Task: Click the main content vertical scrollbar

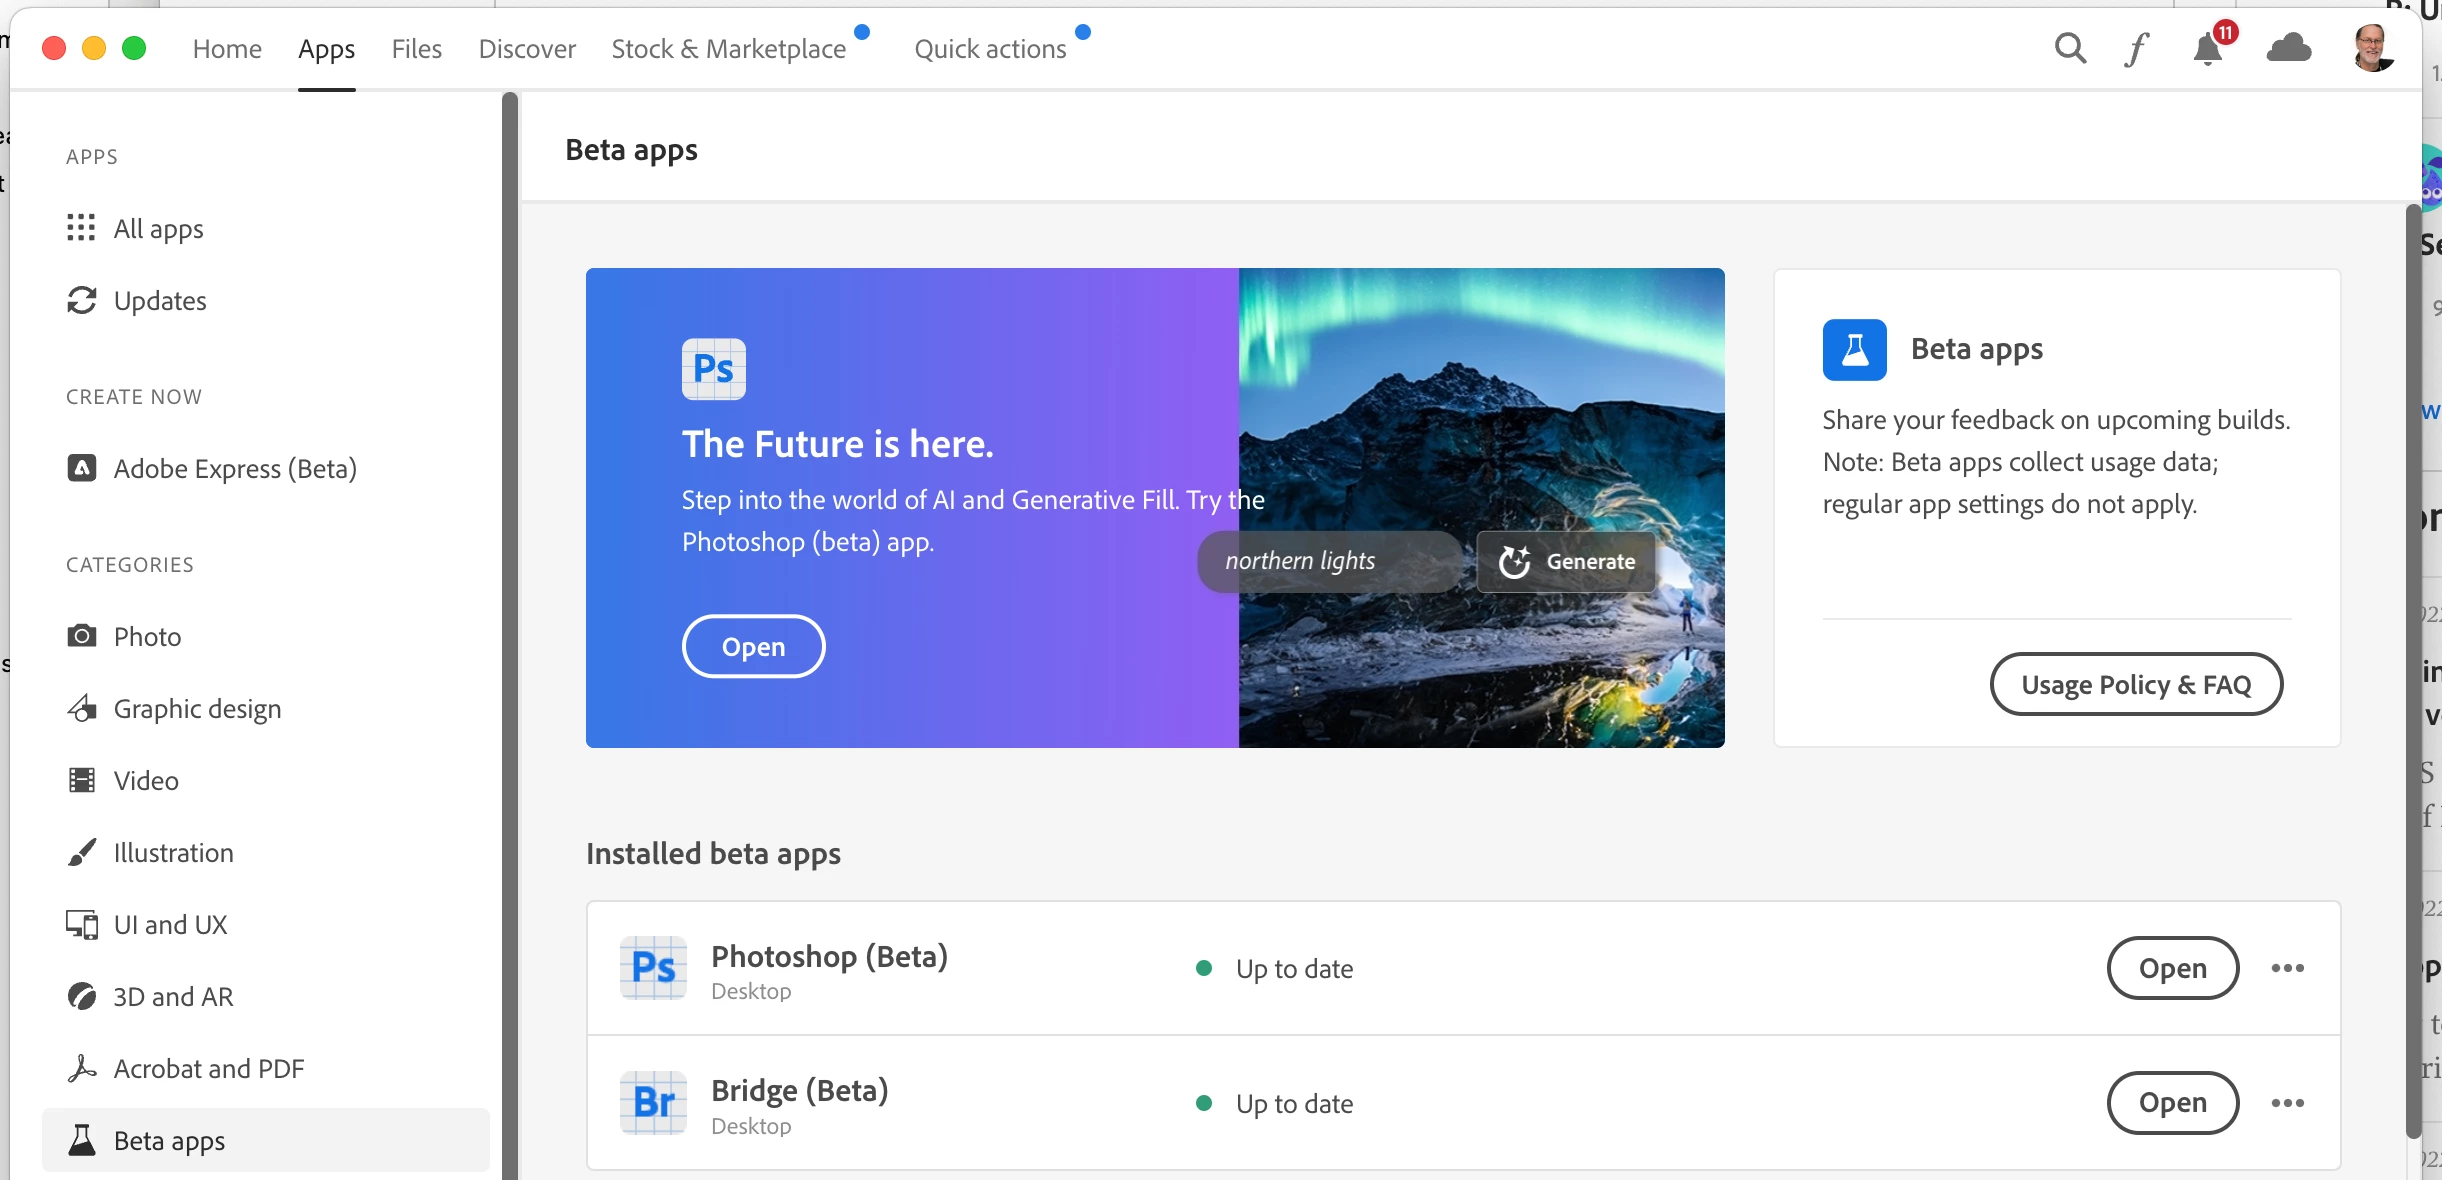Action: point(2412,670)
